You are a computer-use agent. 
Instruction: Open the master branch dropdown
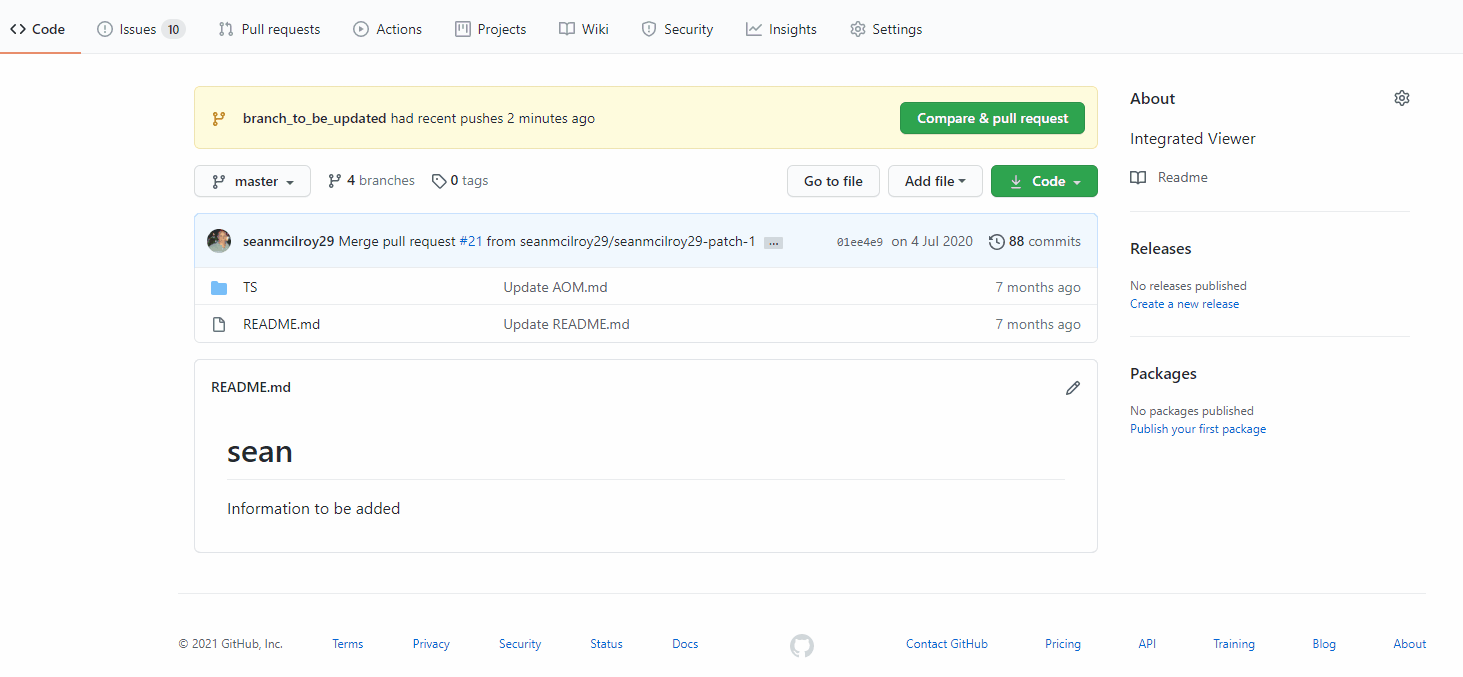pos(252,181)
